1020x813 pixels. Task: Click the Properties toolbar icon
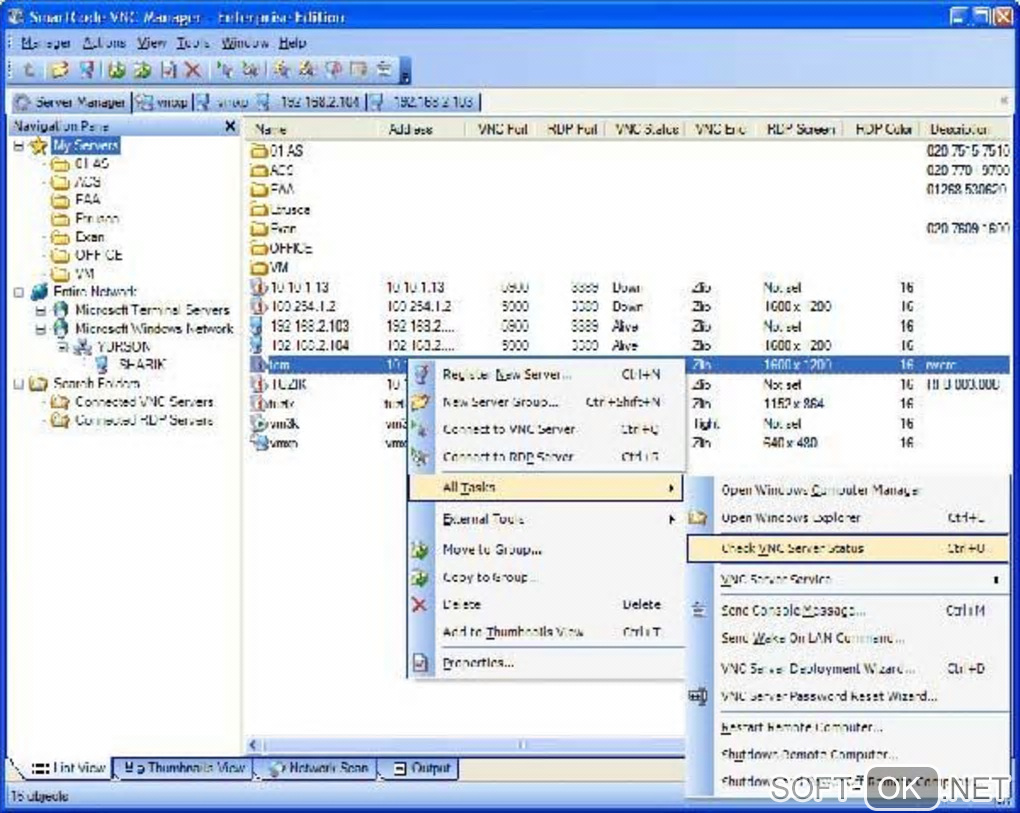(x=168, y=69)
